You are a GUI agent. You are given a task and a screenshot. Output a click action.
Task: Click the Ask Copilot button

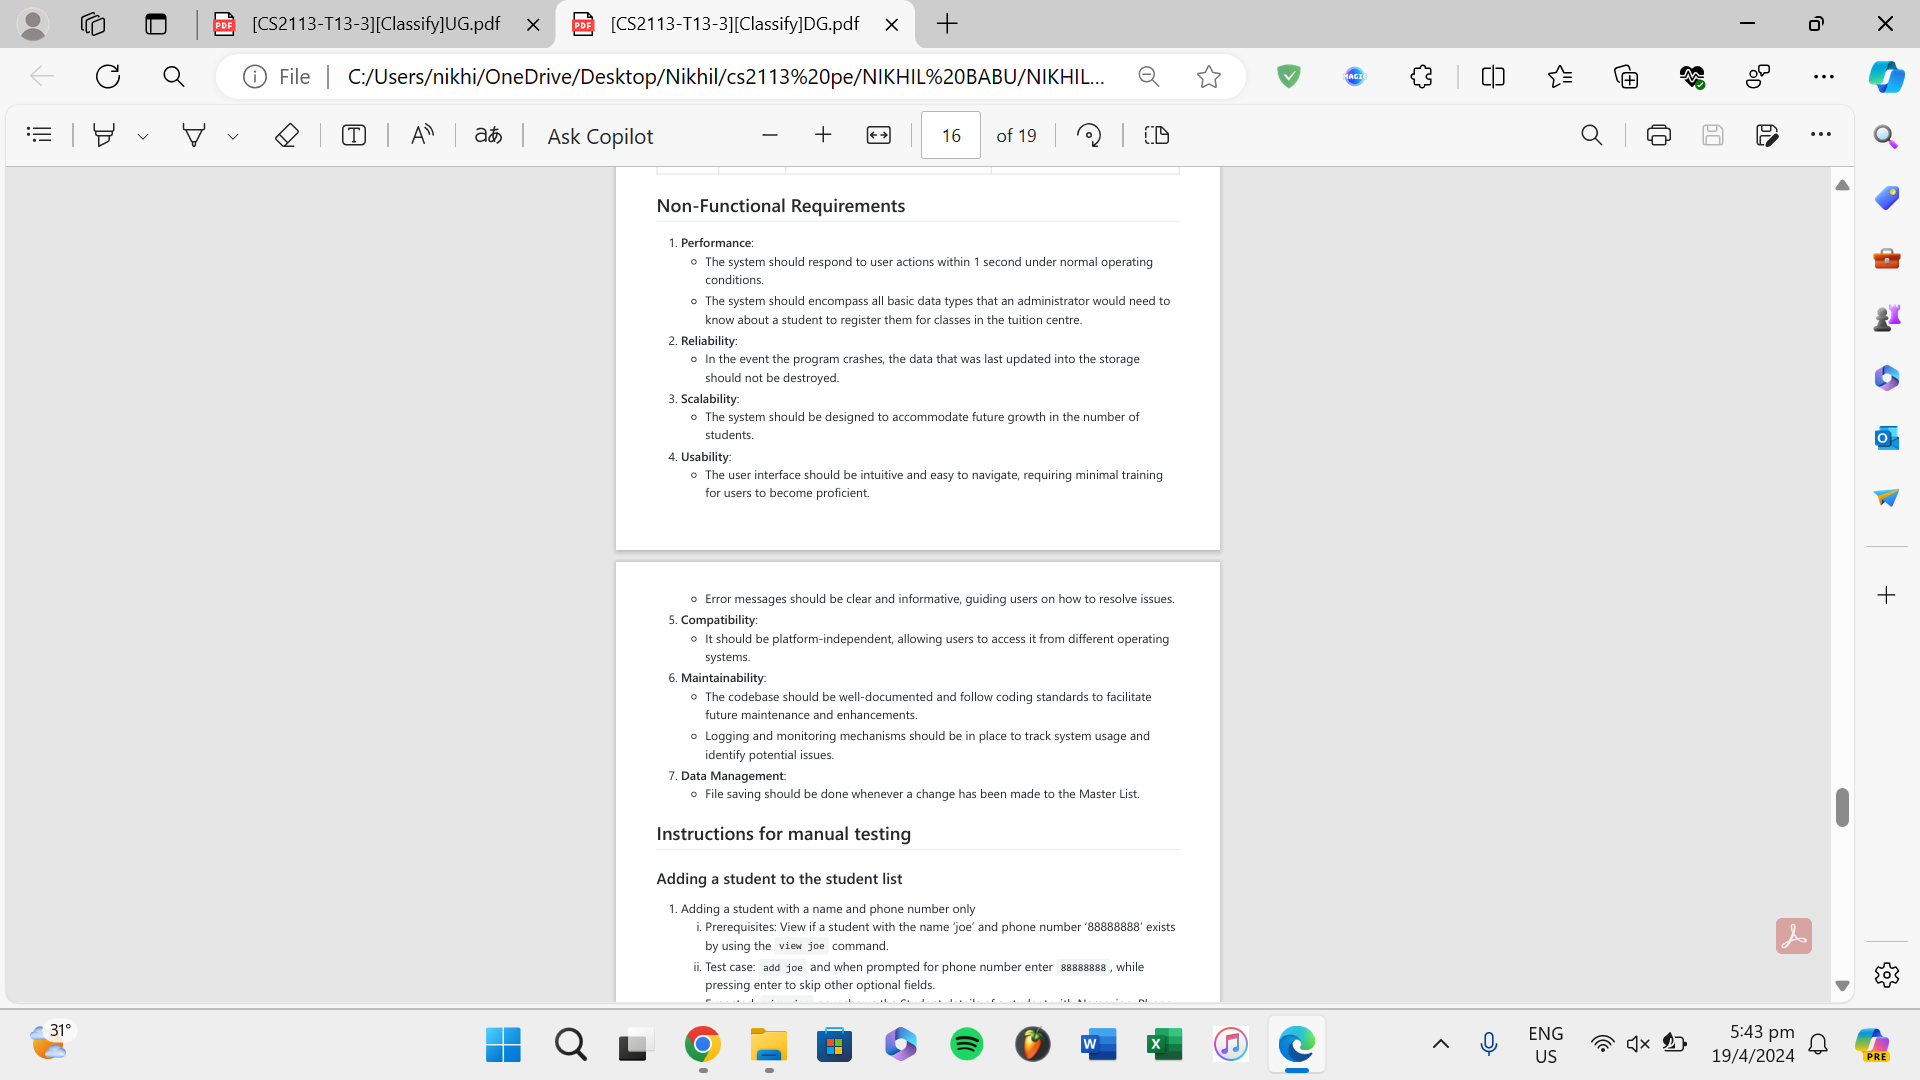pos(600,136)
